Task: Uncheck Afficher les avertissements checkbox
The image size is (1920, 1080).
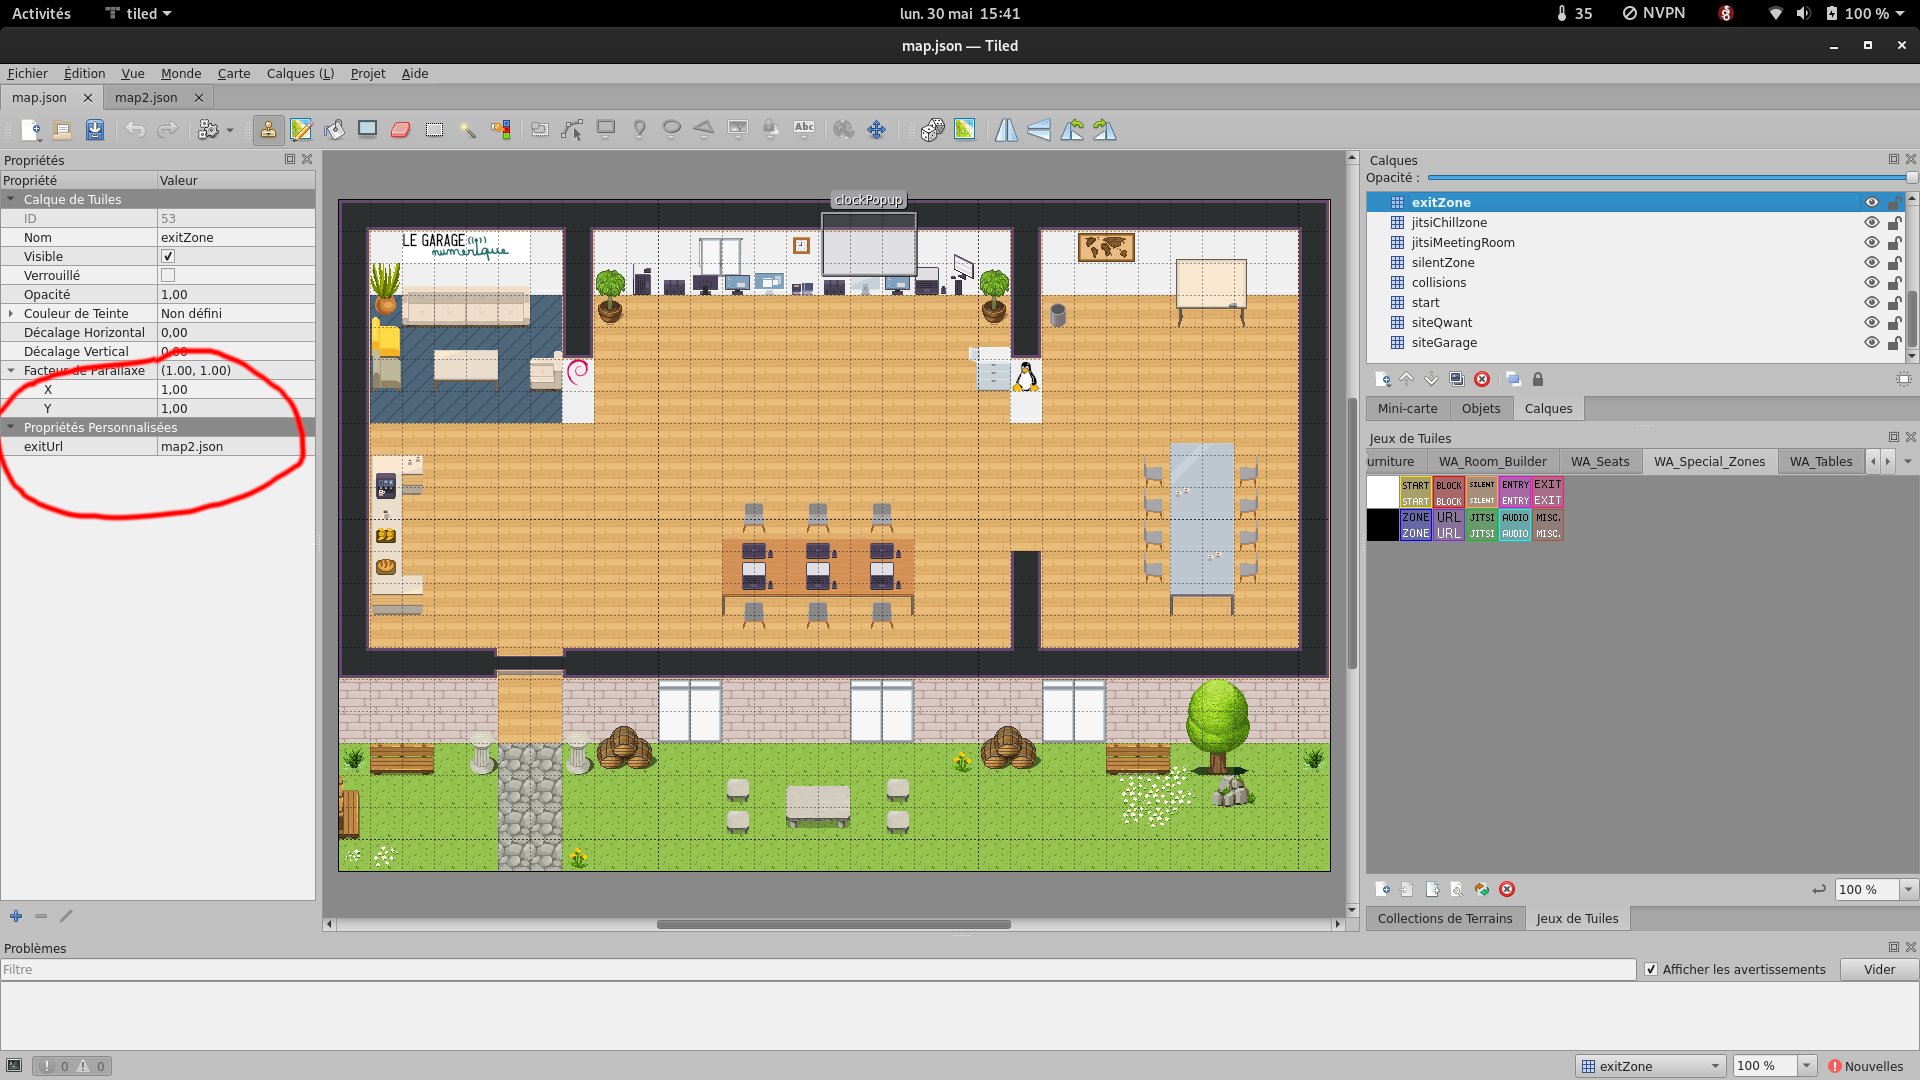Action: click(x=1651, y=969)
